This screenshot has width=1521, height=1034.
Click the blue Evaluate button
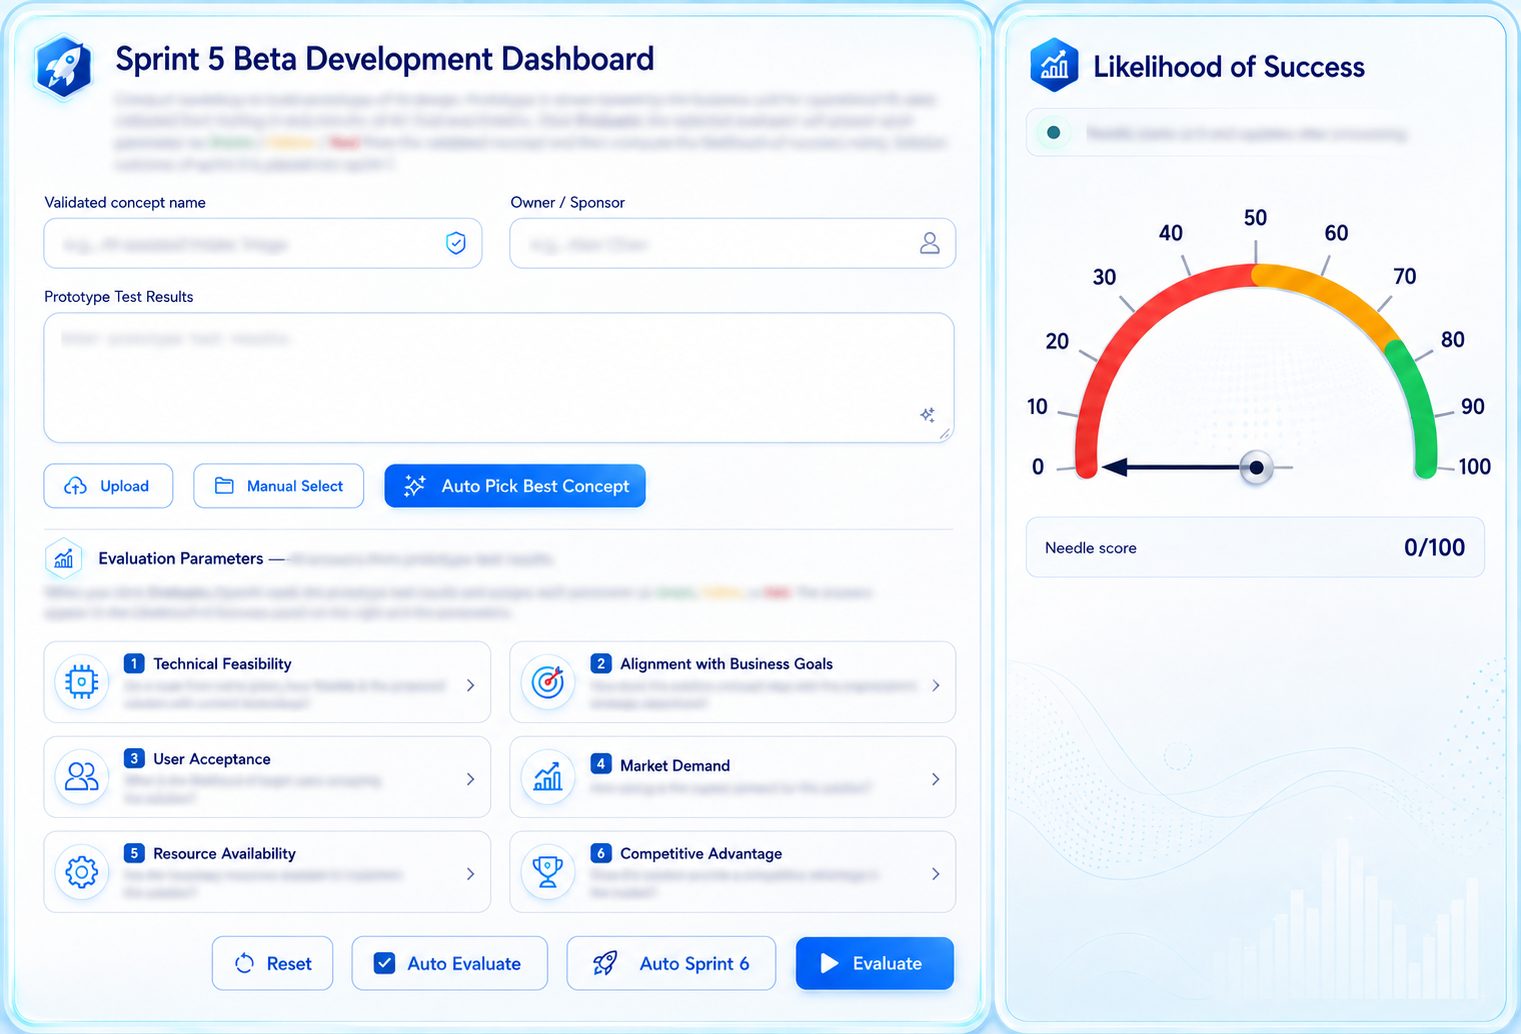(x=875, y=963)
